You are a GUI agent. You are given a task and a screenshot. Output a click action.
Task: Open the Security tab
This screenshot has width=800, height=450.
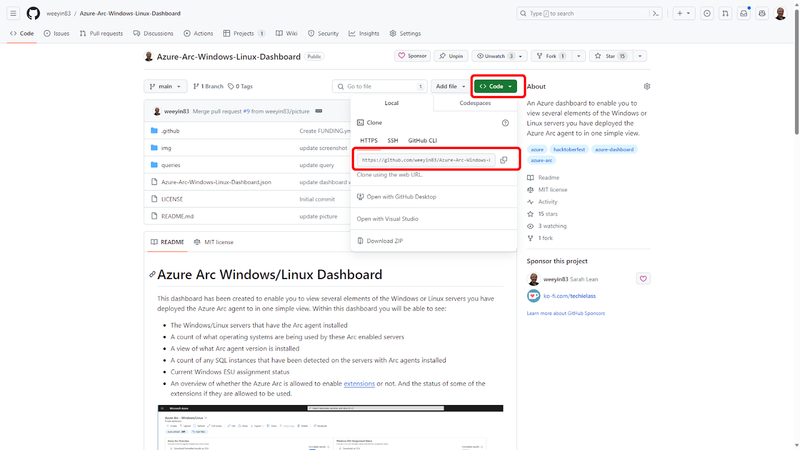pyautogui.click(x=323, y=33)
